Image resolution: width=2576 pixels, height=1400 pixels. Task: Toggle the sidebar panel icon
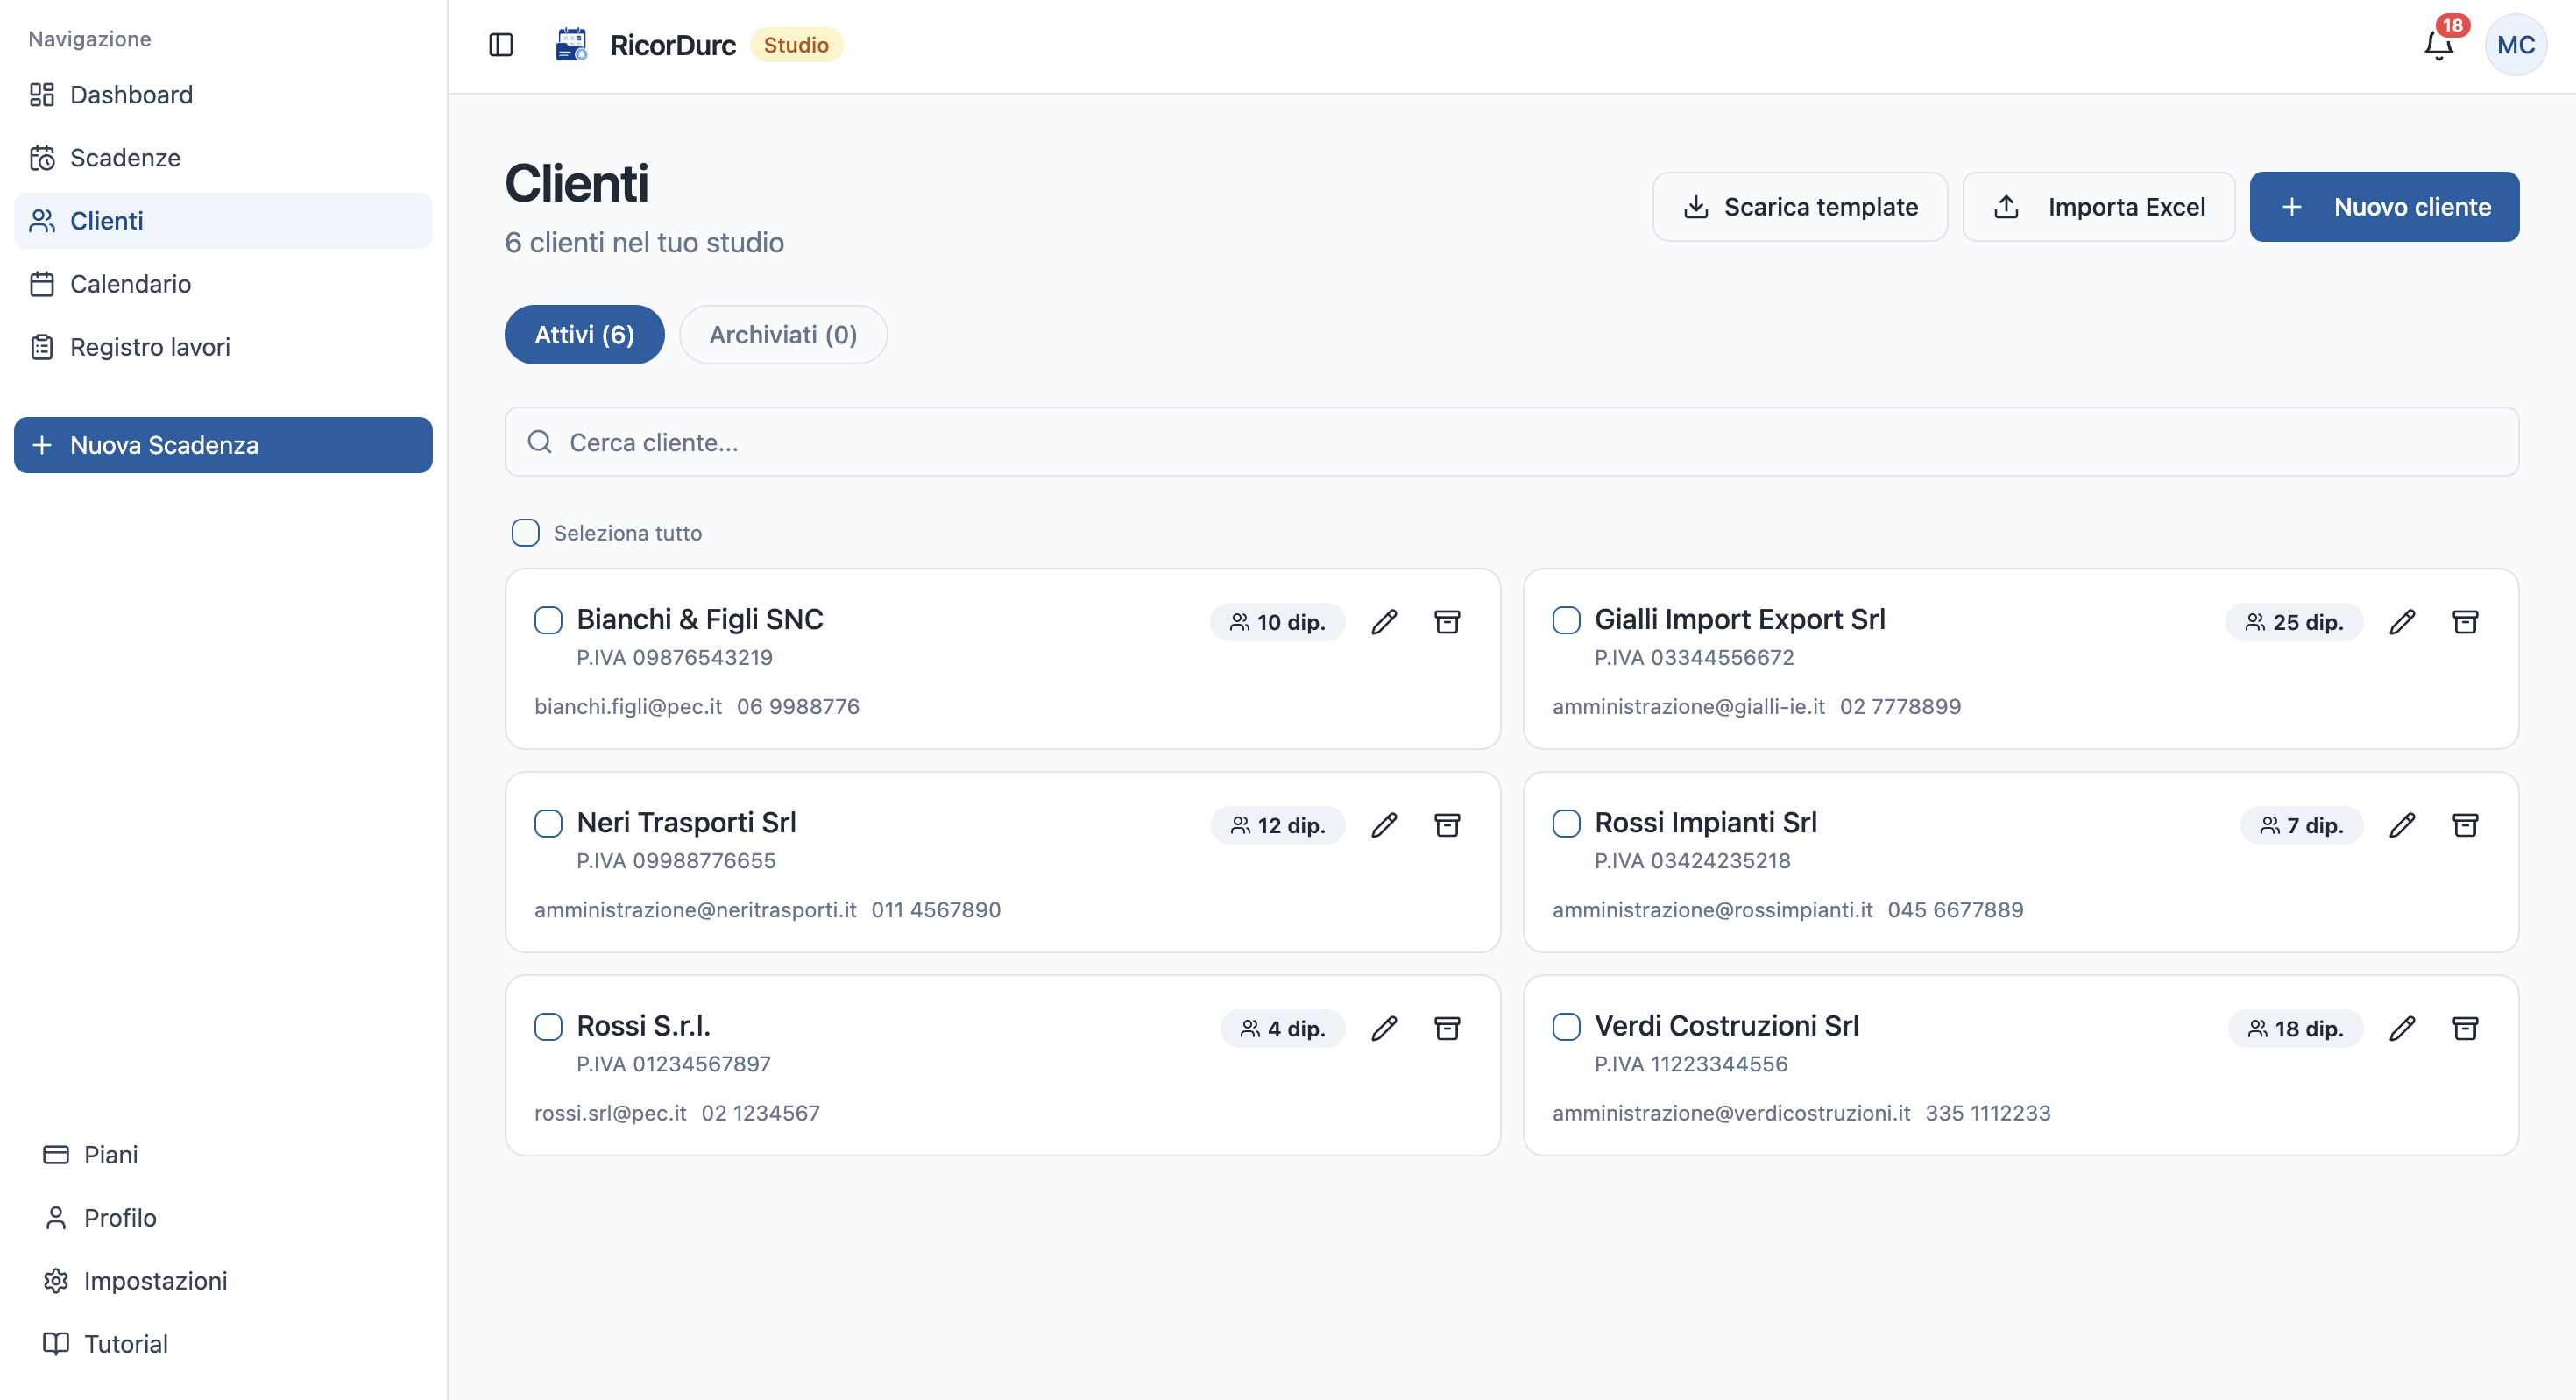501,45
